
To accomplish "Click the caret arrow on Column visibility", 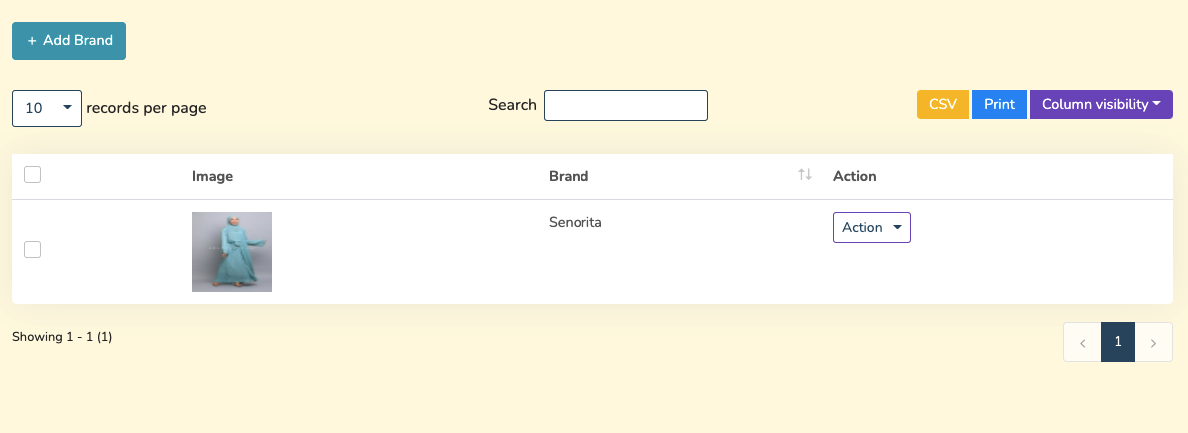I will [x=1156, y=104].
